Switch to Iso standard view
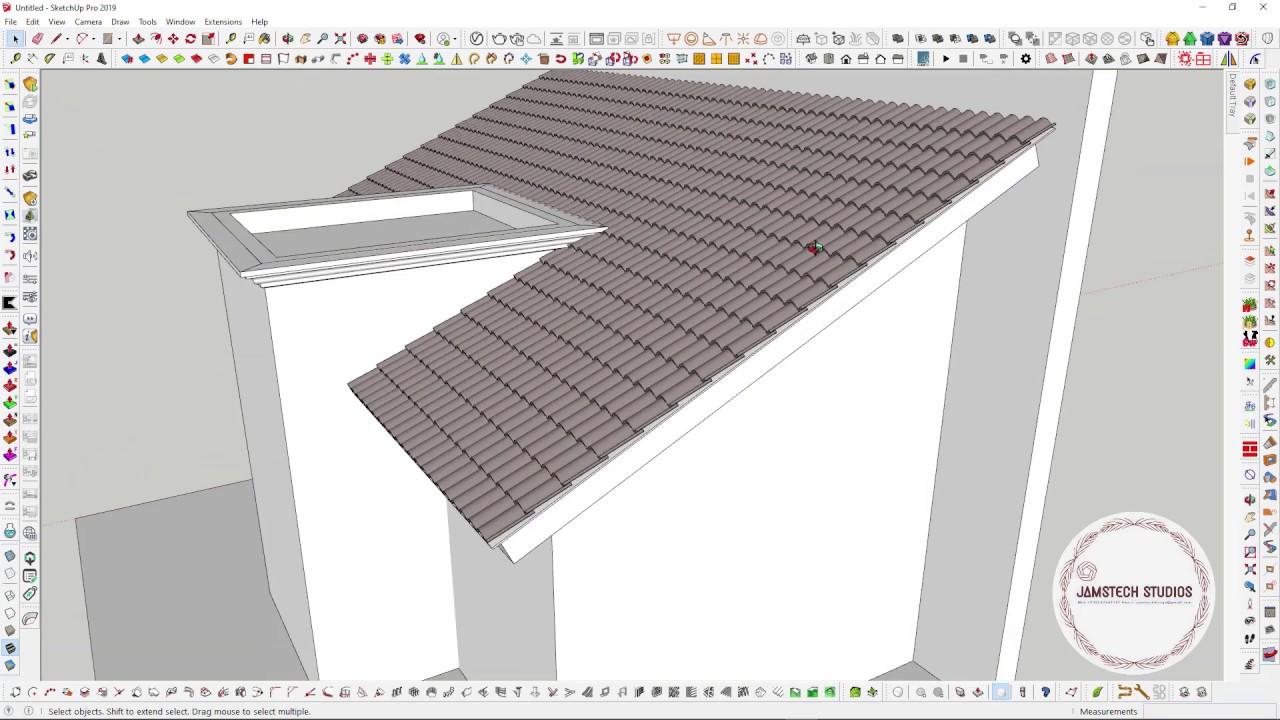Viewport: 1280px width, 720px height. tap(811, 59)
